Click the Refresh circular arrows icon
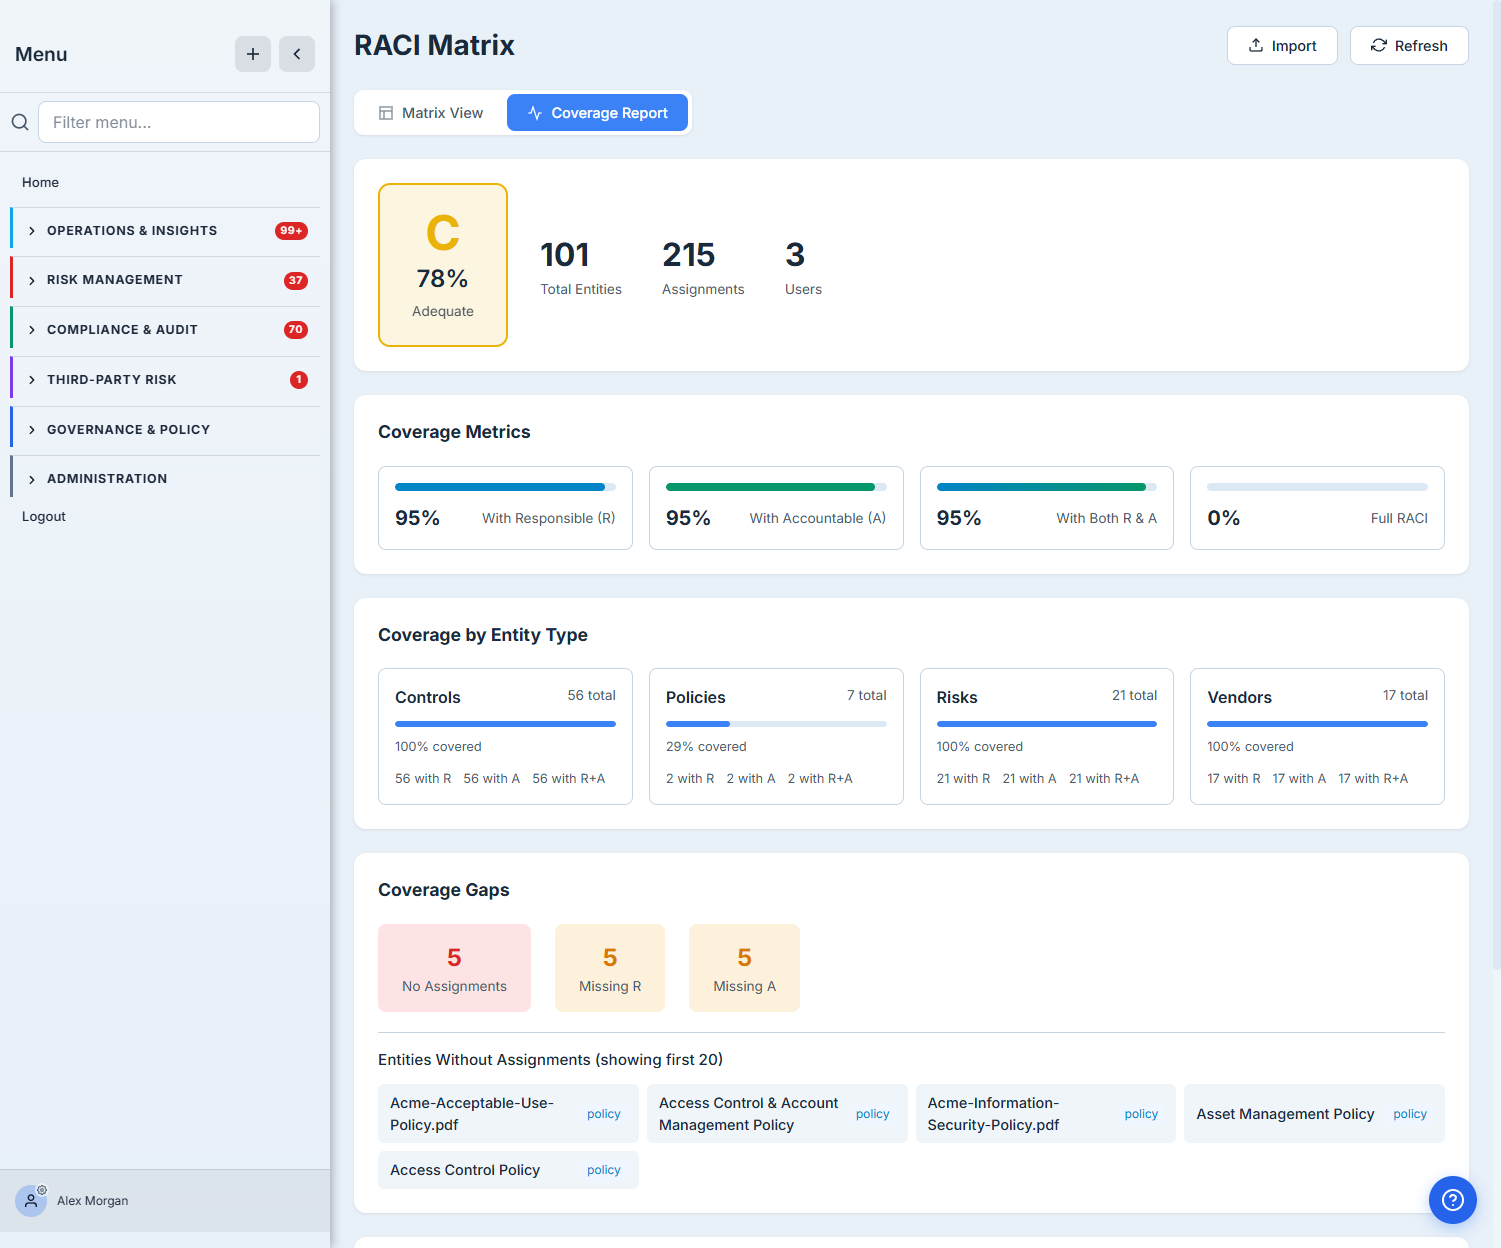The image size is (1501, 1248). (1379, 46)
